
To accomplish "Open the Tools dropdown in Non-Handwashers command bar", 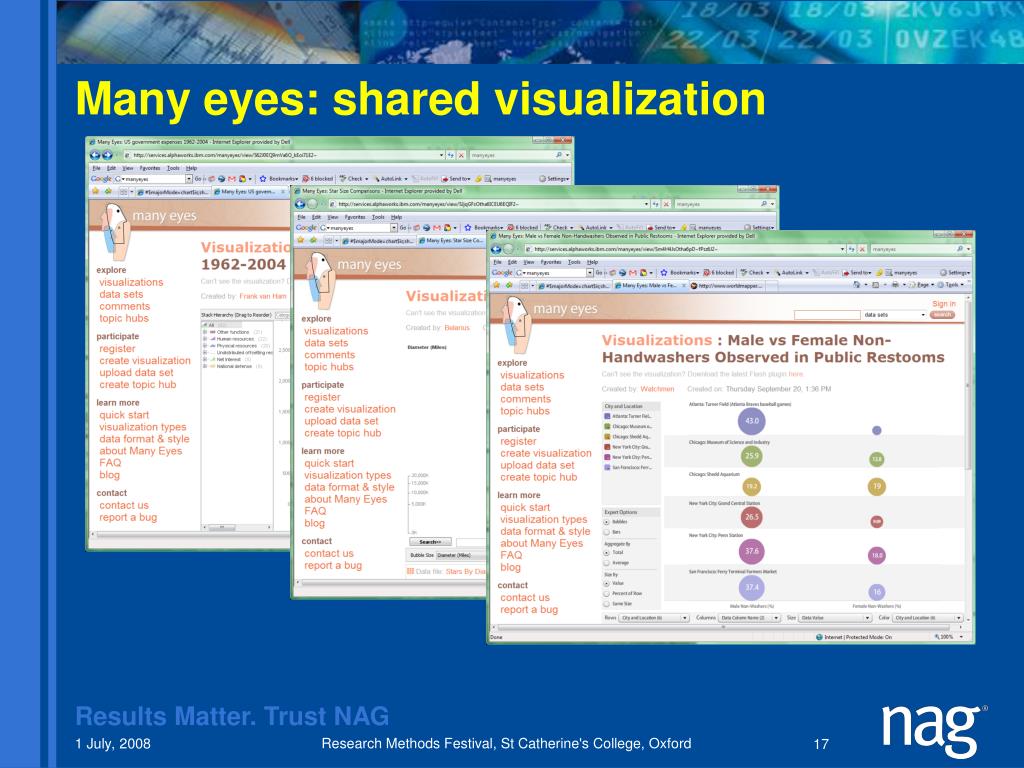I will click(x=952, y=285).
